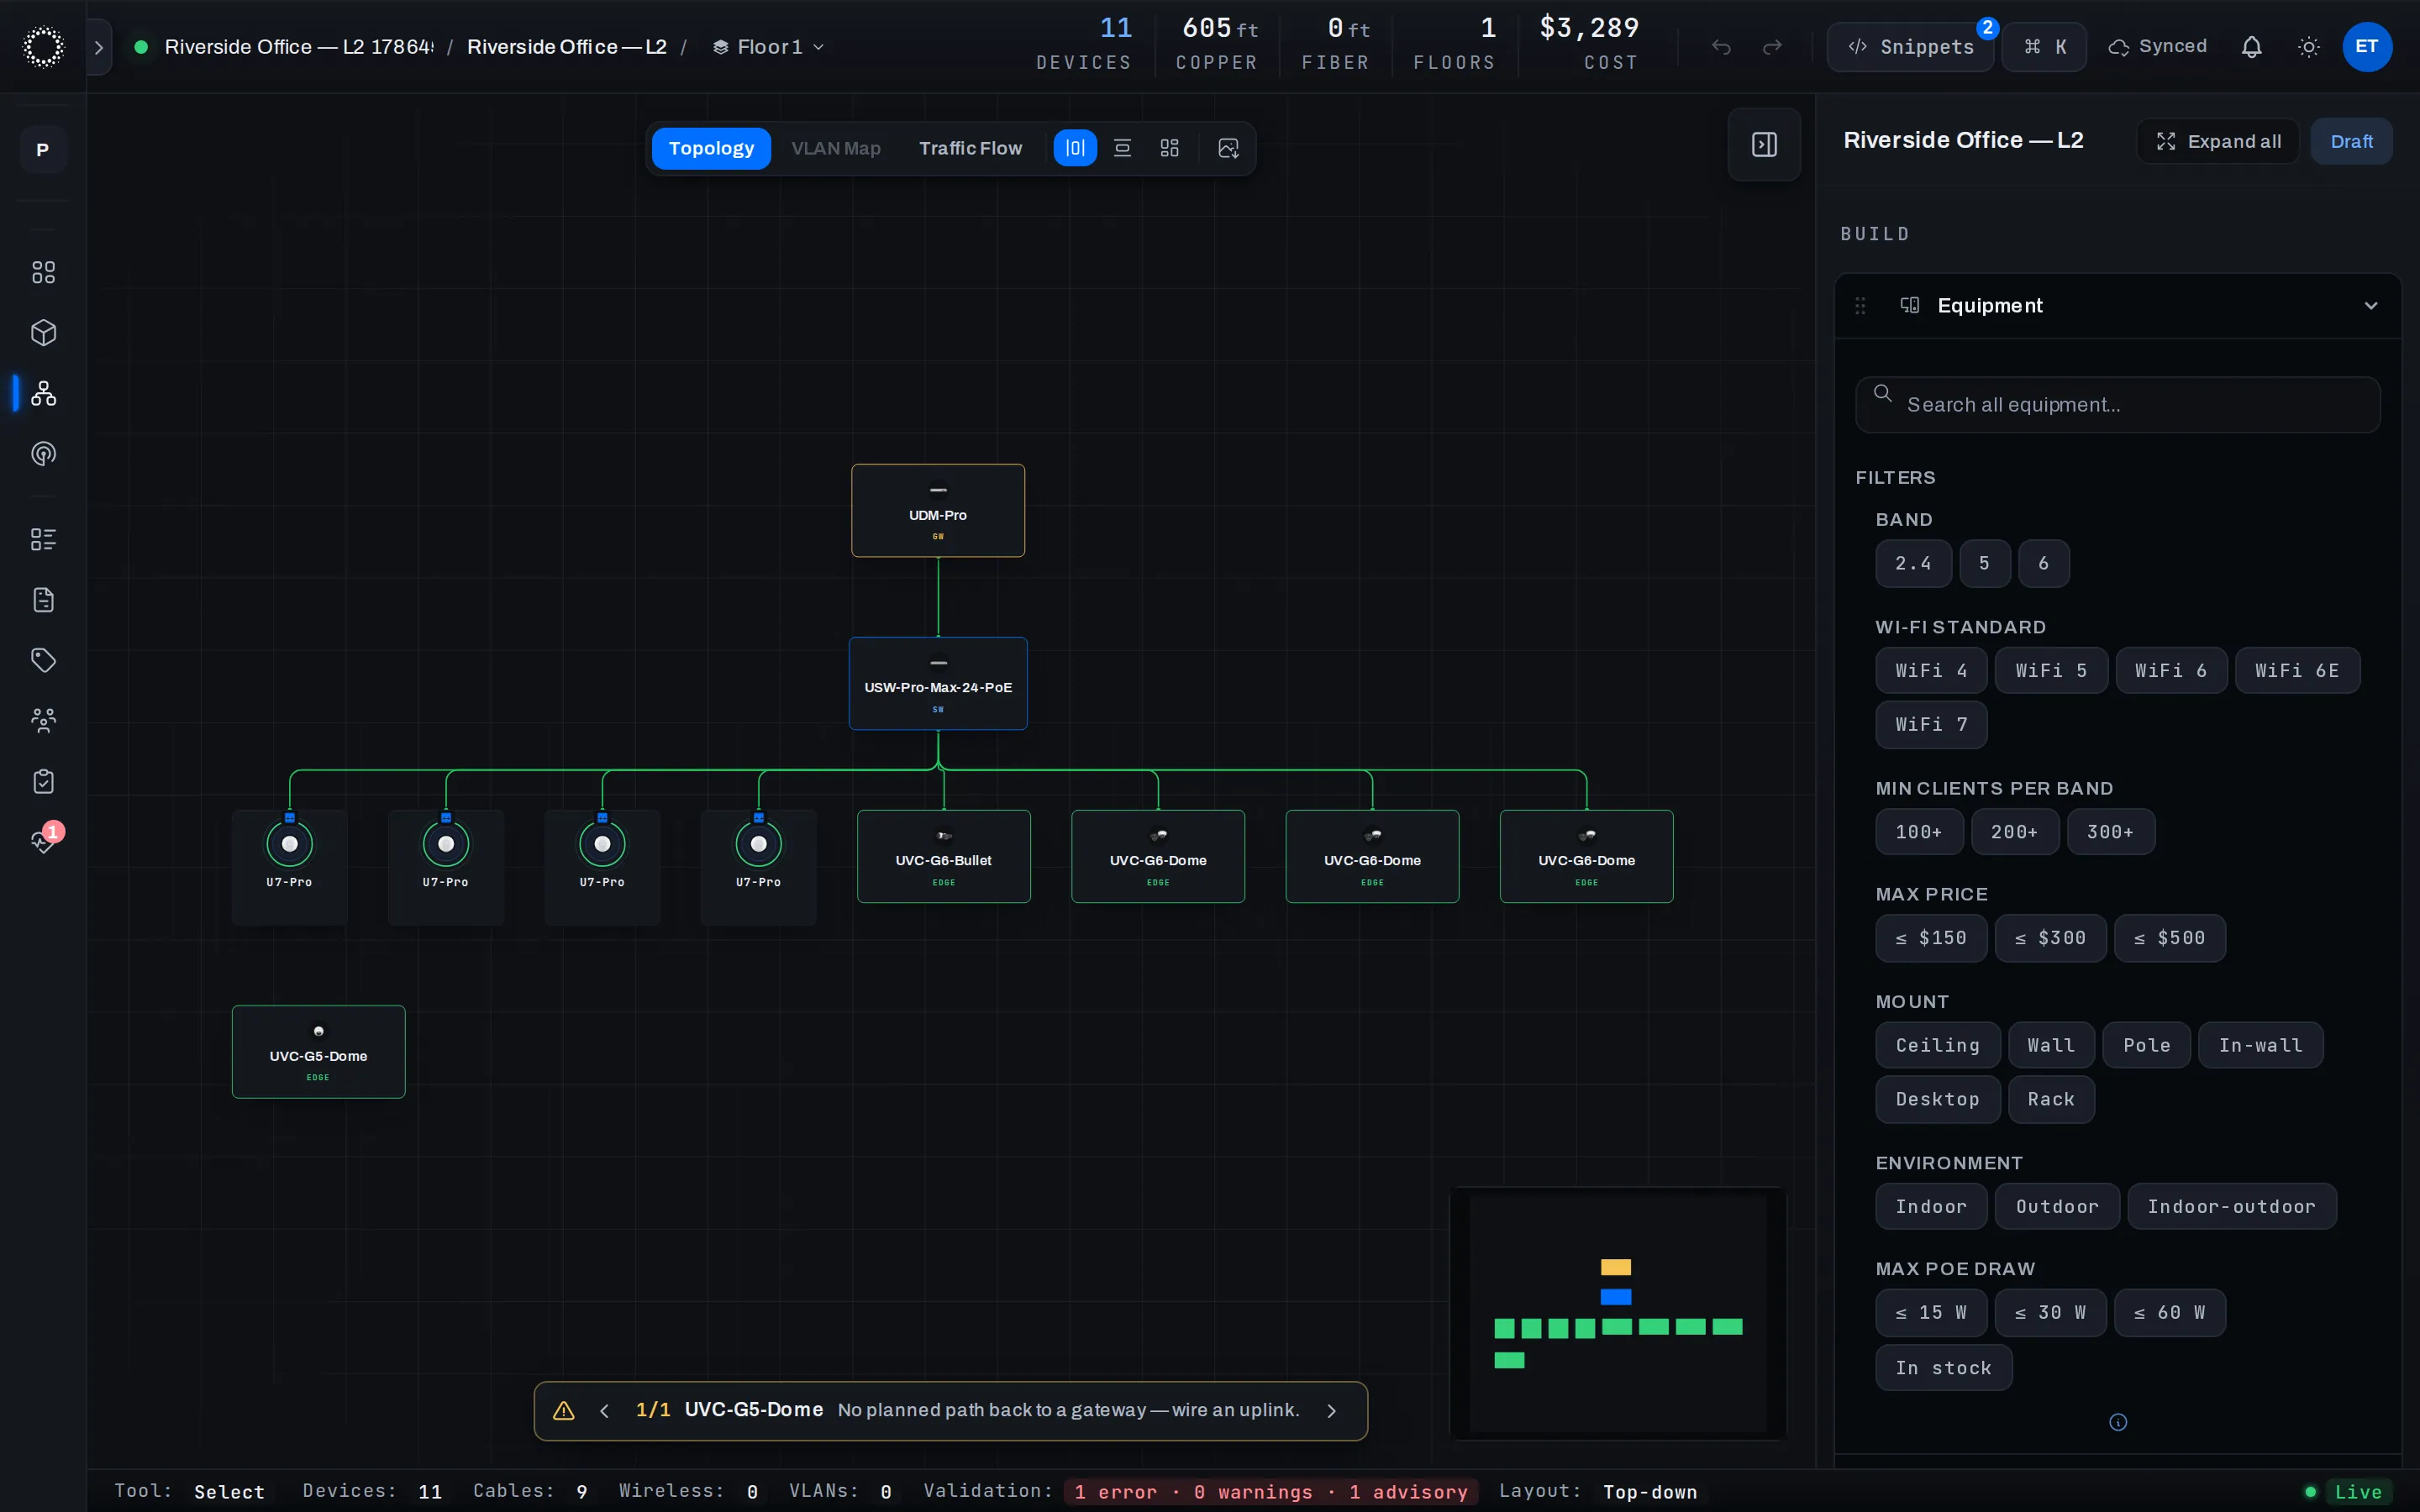2420x1512 pixels.
Task: Click the P project avatar in the sidebar
Action: click(43, 149)
